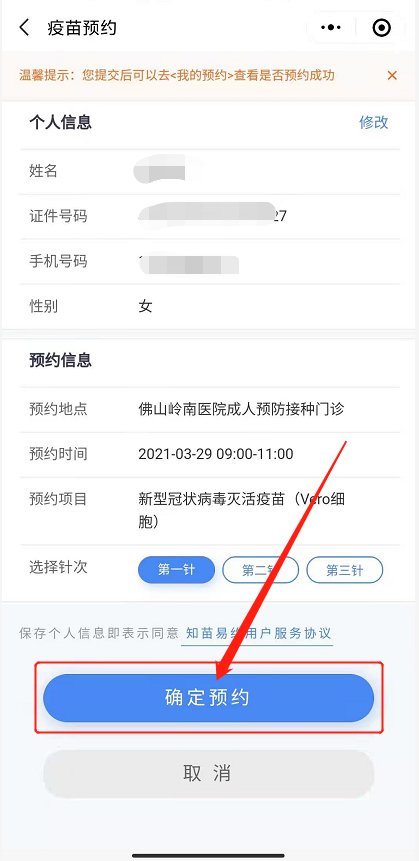Tap the 预约地点 location row

click(x=209, y=409)
